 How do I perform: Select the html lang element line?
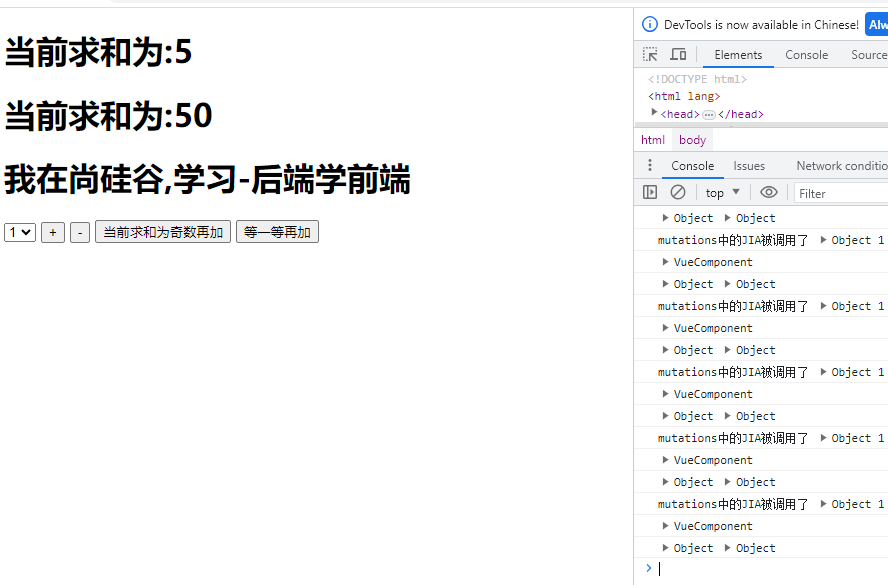(684, 96)
